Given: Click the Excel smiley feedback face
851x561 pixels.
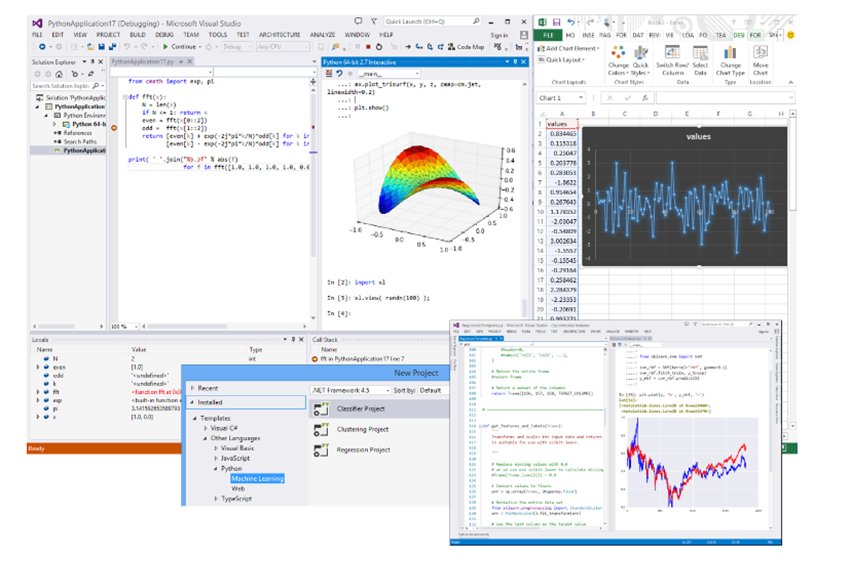Looking at the screenshot, I should point(791,35).
